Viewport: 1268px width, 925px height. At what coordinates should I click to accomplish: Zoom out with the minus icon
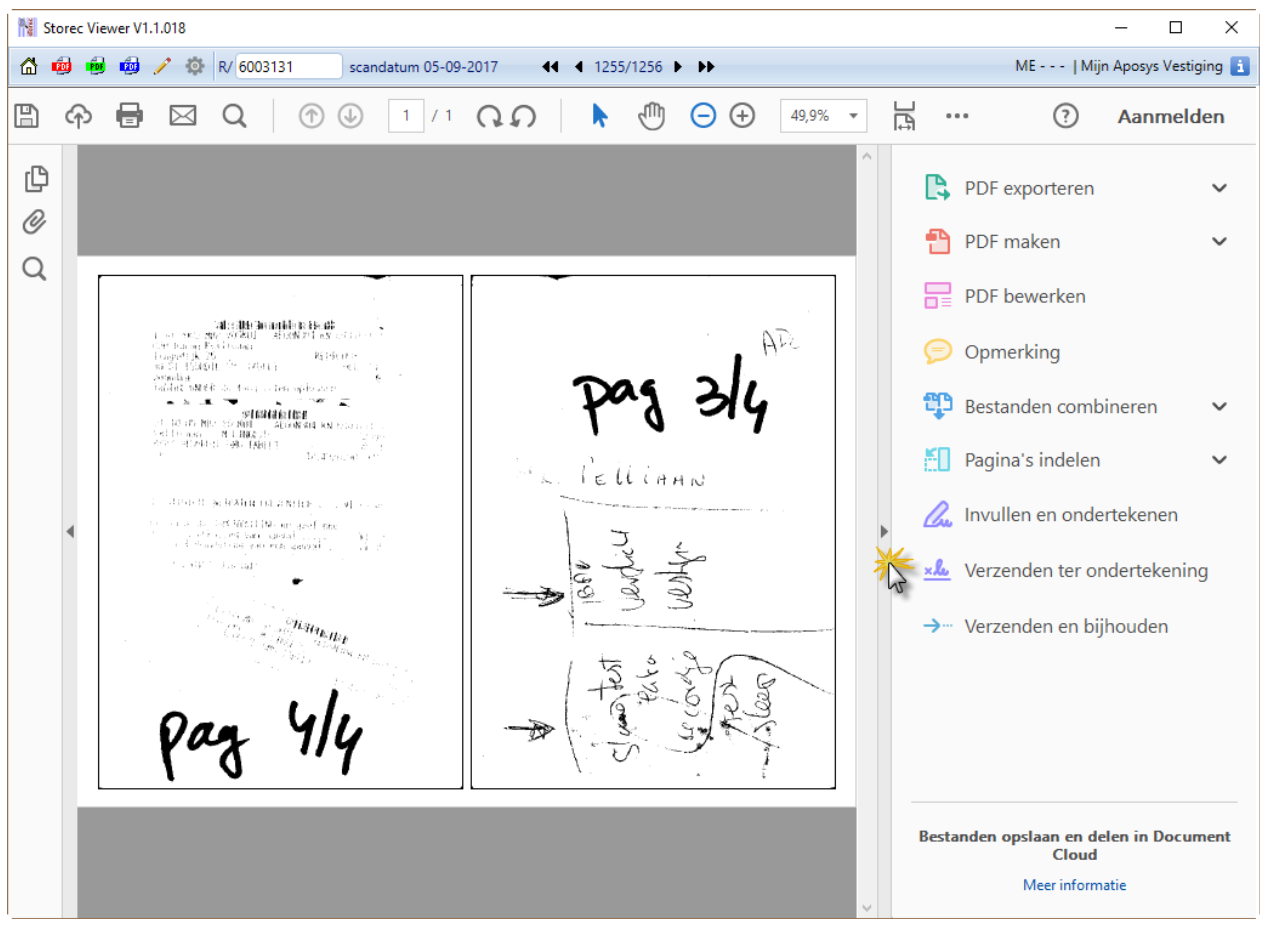tap(704, 116)
